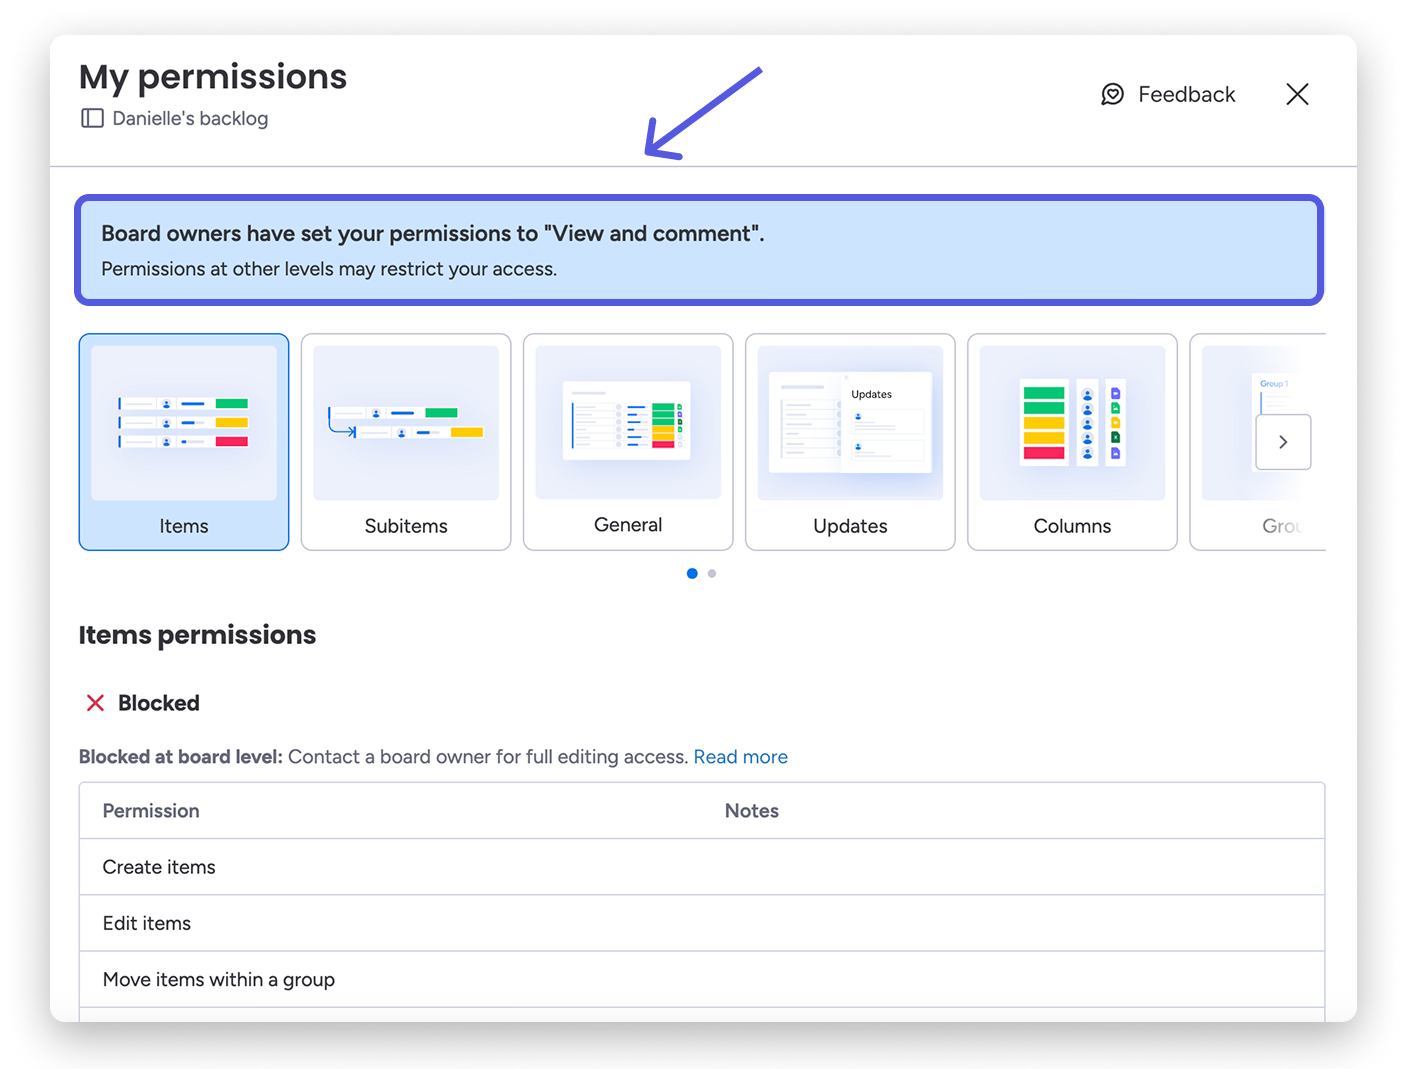Click the board icon beside Danielle's backlog
Image resolution: width=1407 pixels, height=1069 pixels.
pos(92,118)
